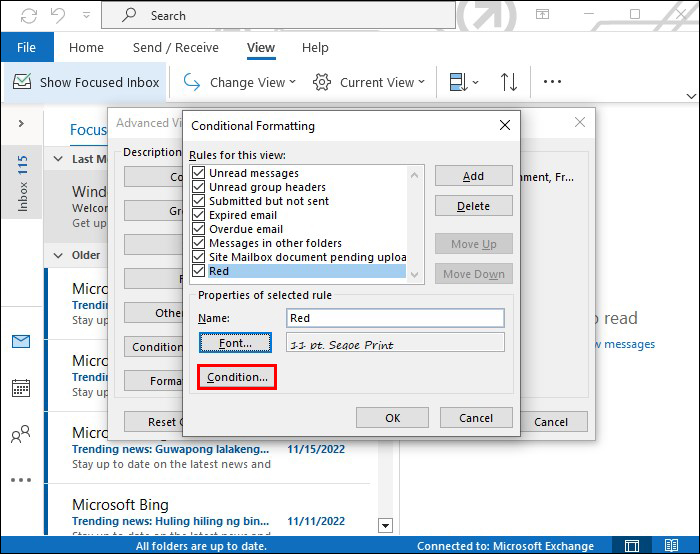
Task: Click the Send/Receive sync icon in title bar
Action: pos(29,16)
